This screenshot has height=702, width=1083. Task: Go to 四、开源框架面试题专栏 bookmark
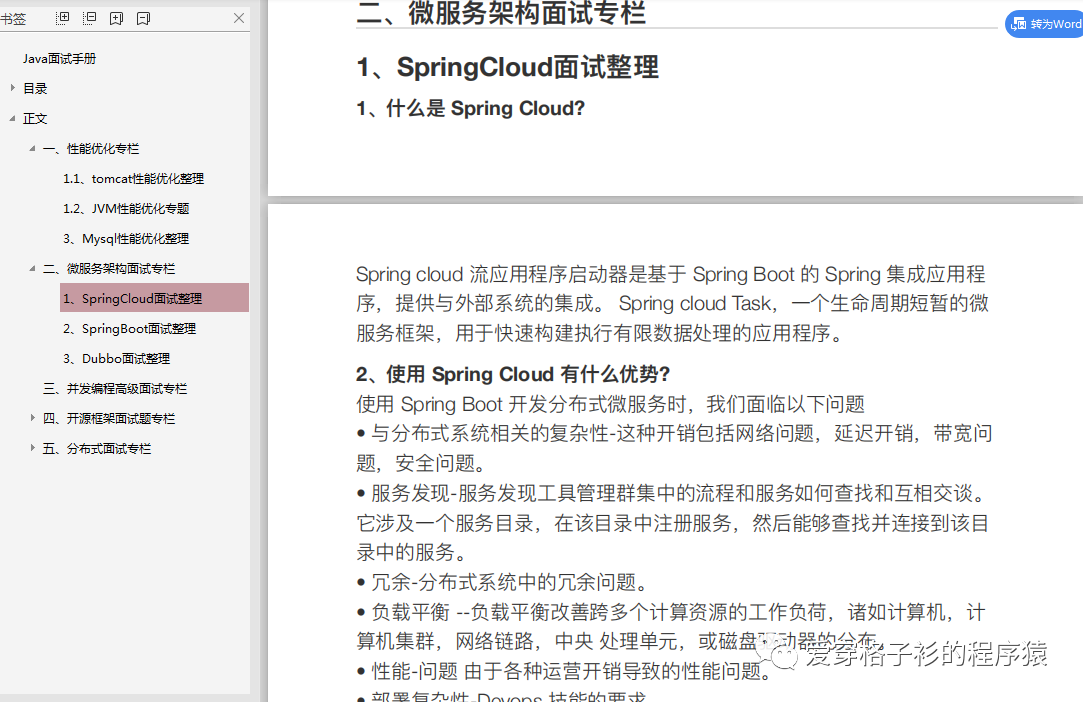pos(109,419)
